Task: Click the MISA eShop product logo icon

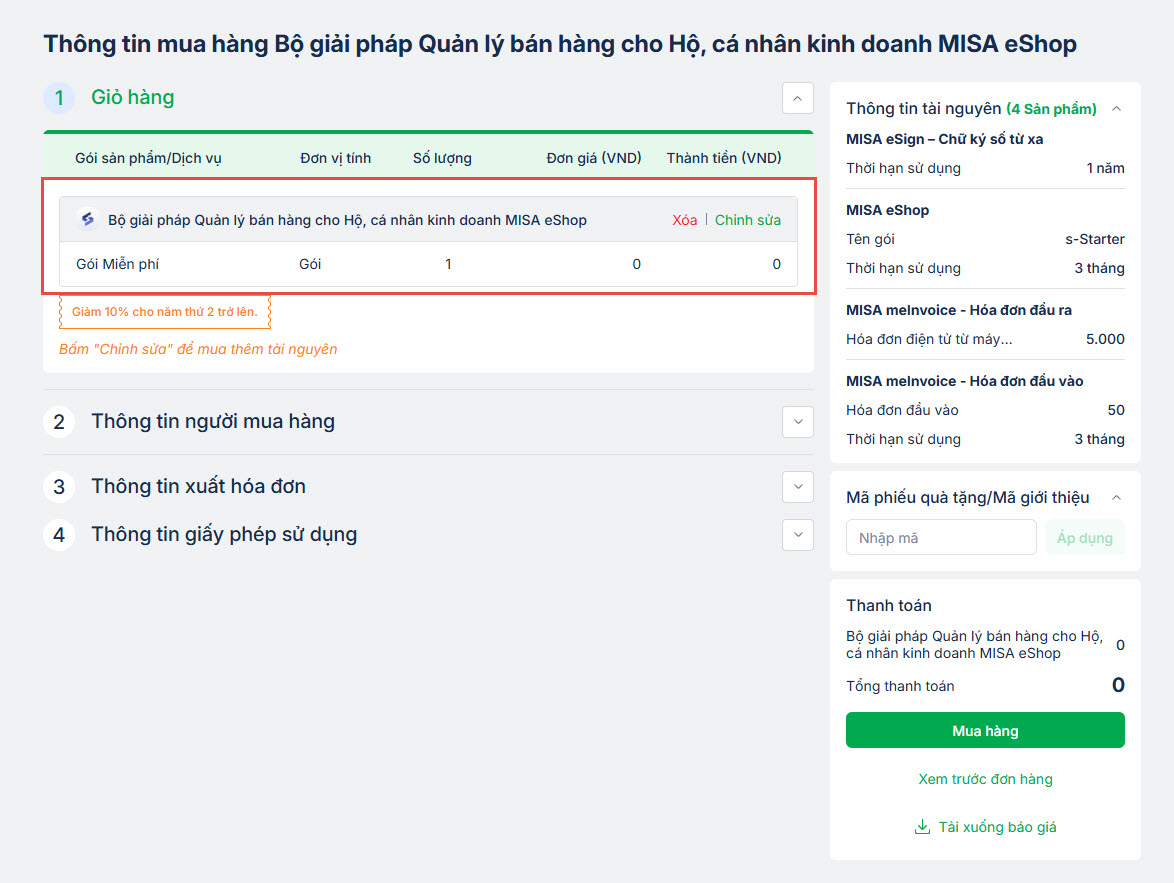Action: [x=88, y=219]
